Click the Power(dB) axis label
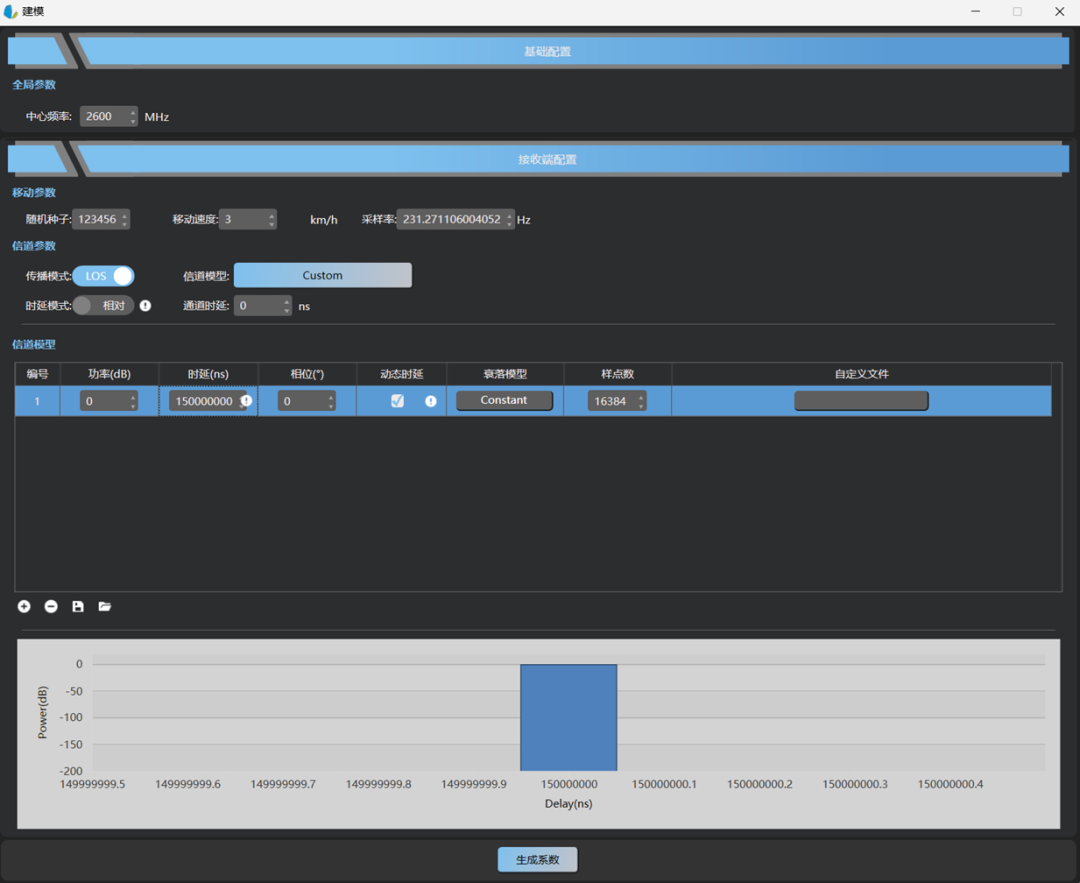This screenshot has width=1080, height=883. (x=43, y=712)
